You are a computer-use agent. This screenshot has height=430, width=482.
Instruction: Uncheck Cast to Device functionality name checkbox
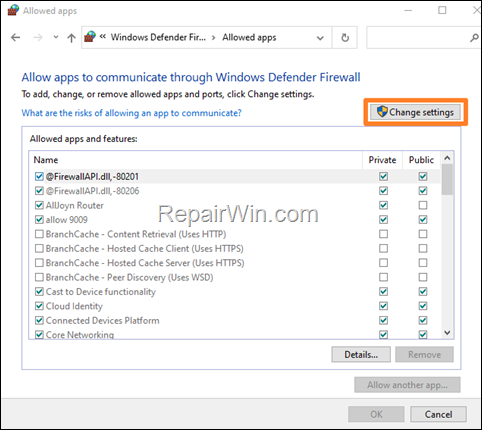coord(39,292)
